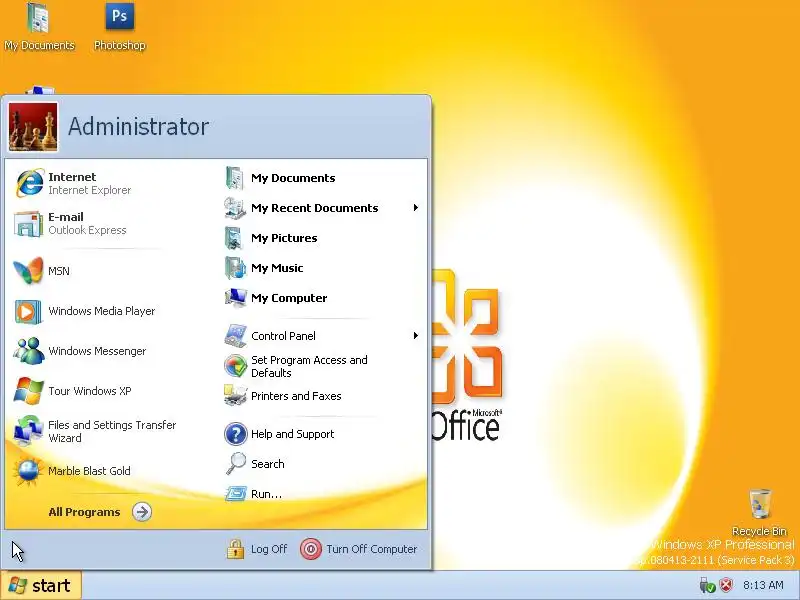Open Windows Media Player icon
The width and height of the screenshot is (800, 600).
click(x=28, y=311)
